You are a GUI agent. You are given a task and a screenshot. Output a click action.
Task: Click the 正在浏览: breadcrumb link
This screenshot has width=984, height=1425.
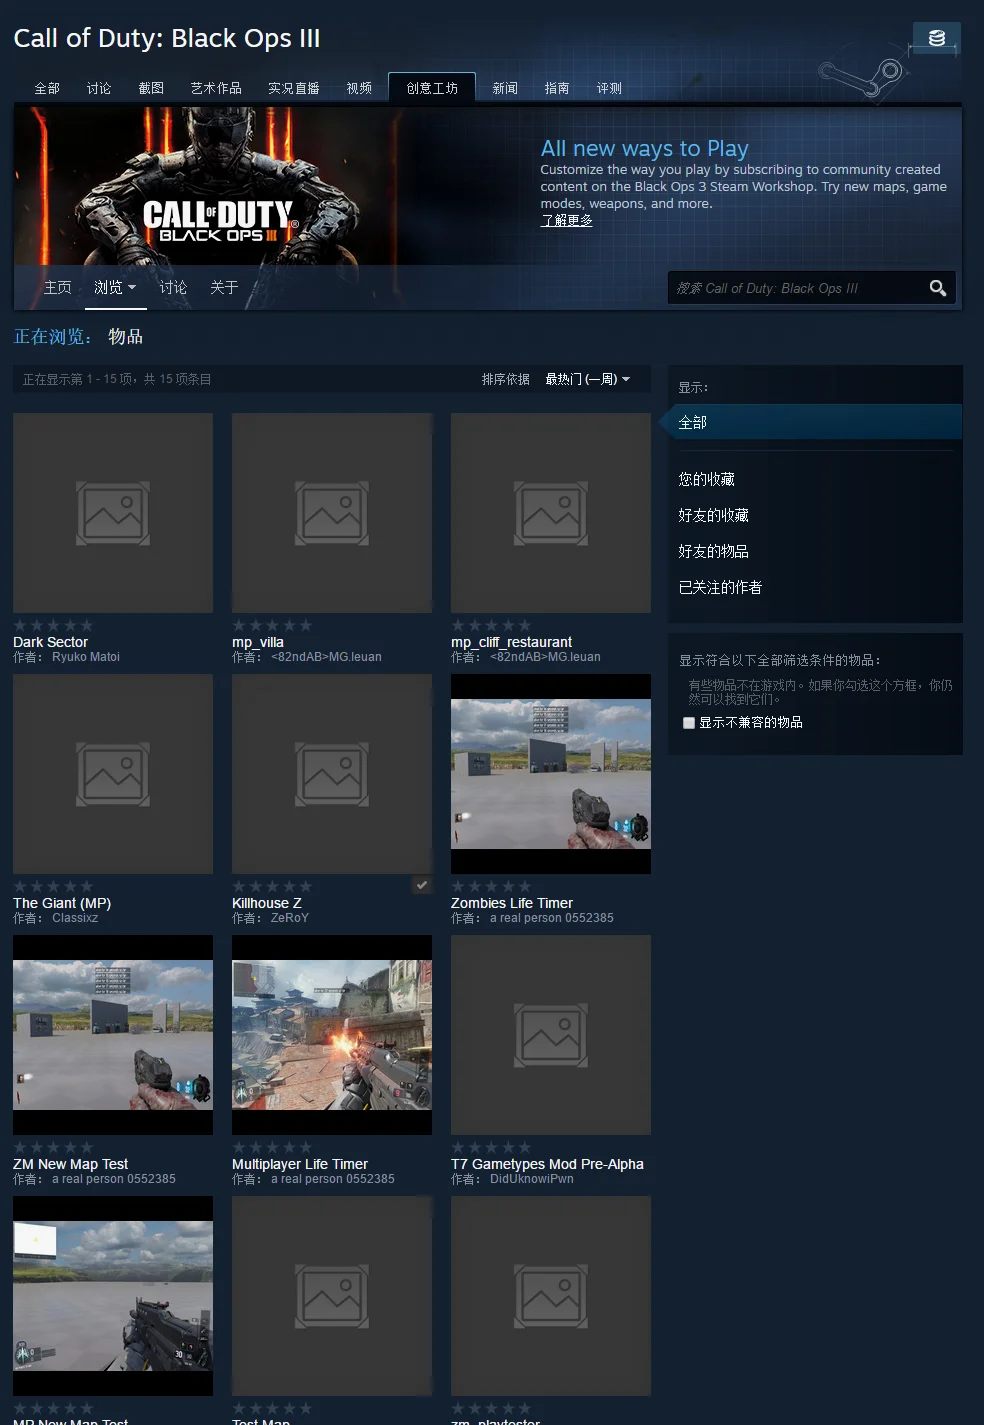tap(53, 336)
